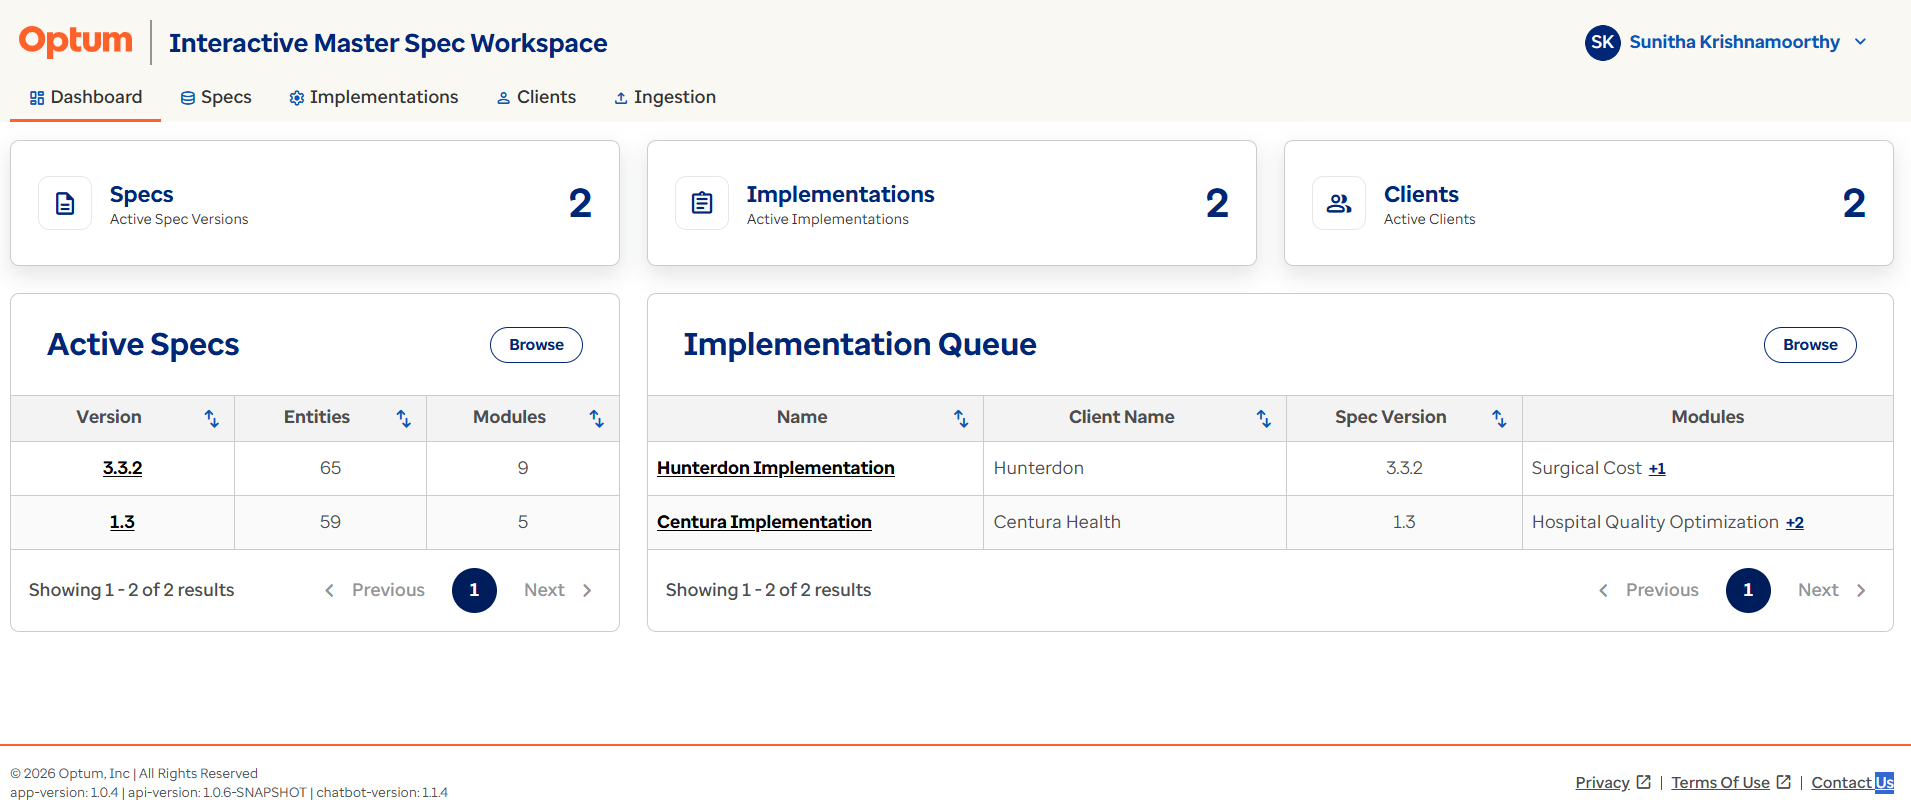Select page 1 in Active Specs pagination
This screenshot has width=1911, height=803.
(474, 590)
